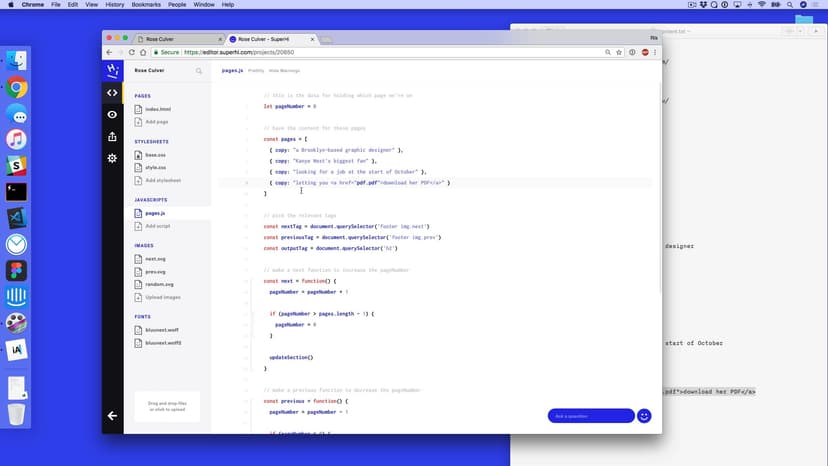Select style.css in the Stylesheets list
The width and height of the screenshot is (828, 466).
[x=155, y=167]
